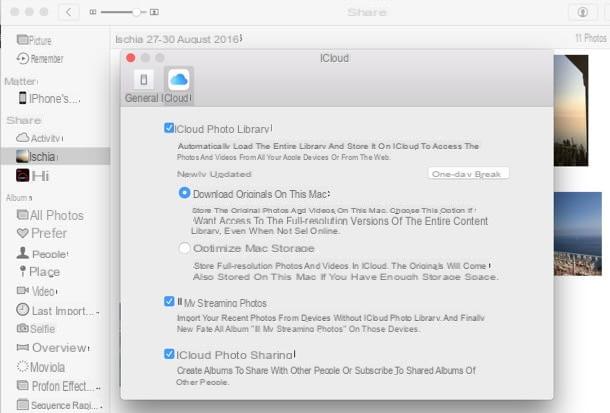Select the Ischia shared album thumbnail
This screenshot has height=413, width=610.
tap(22, 156)
